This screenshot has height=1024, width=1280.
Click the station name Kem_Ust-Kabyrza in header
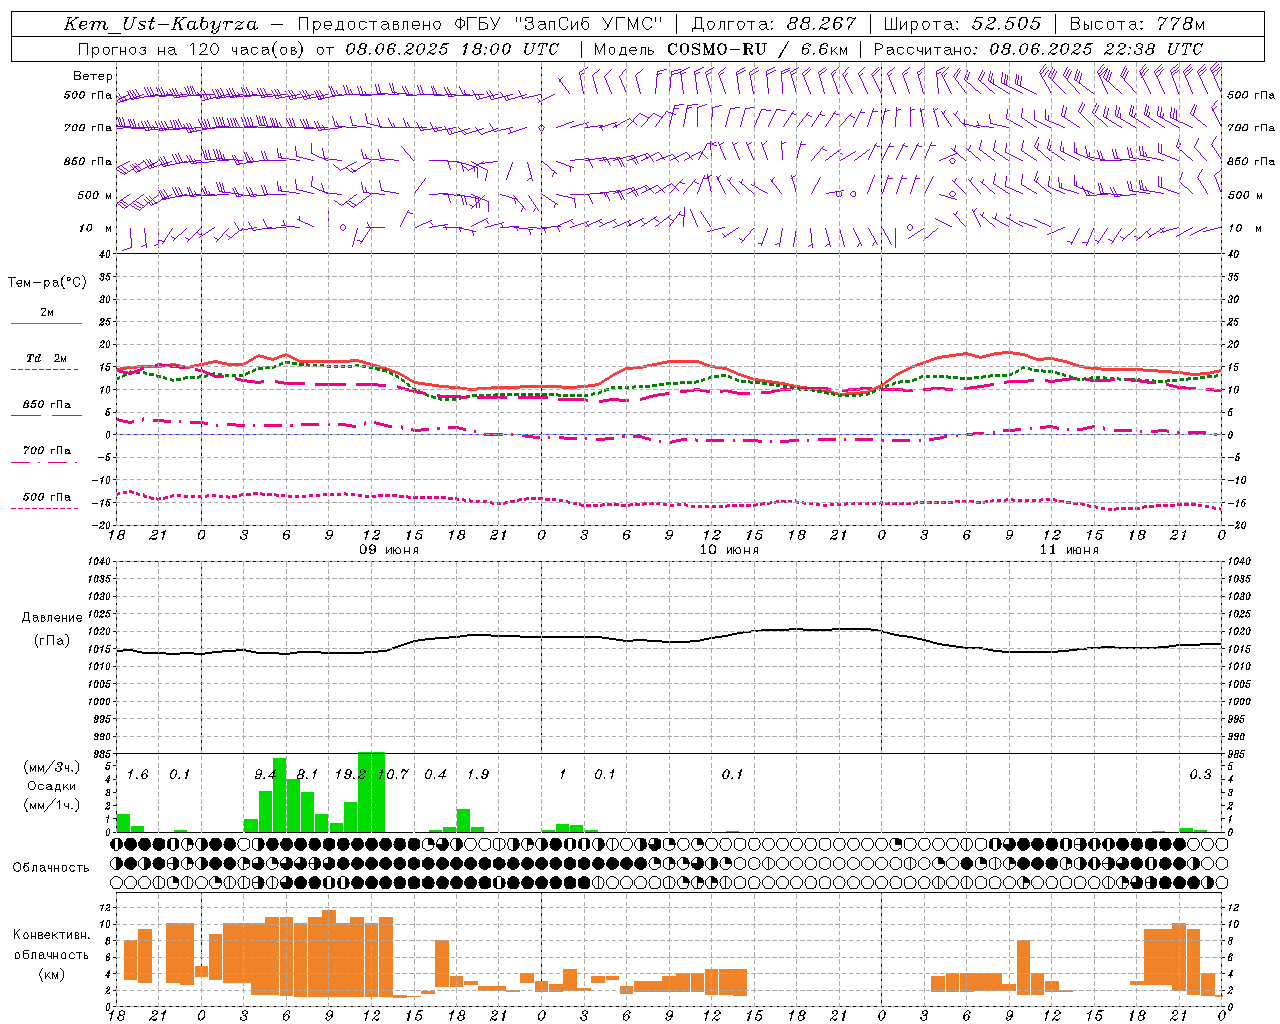point(161,24)
